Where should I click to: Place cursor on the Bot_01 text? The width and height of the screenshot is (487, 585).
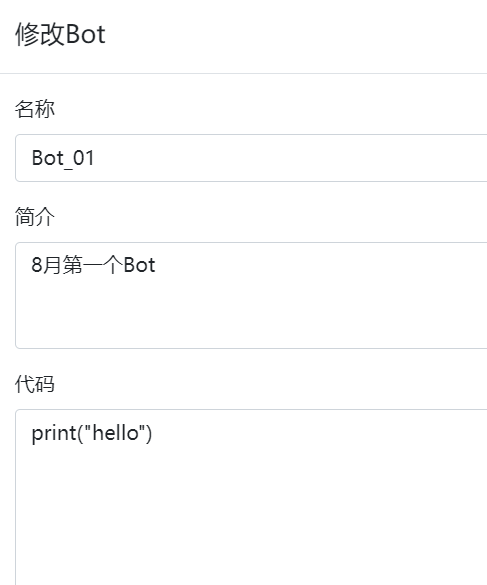tap(63, 158)
